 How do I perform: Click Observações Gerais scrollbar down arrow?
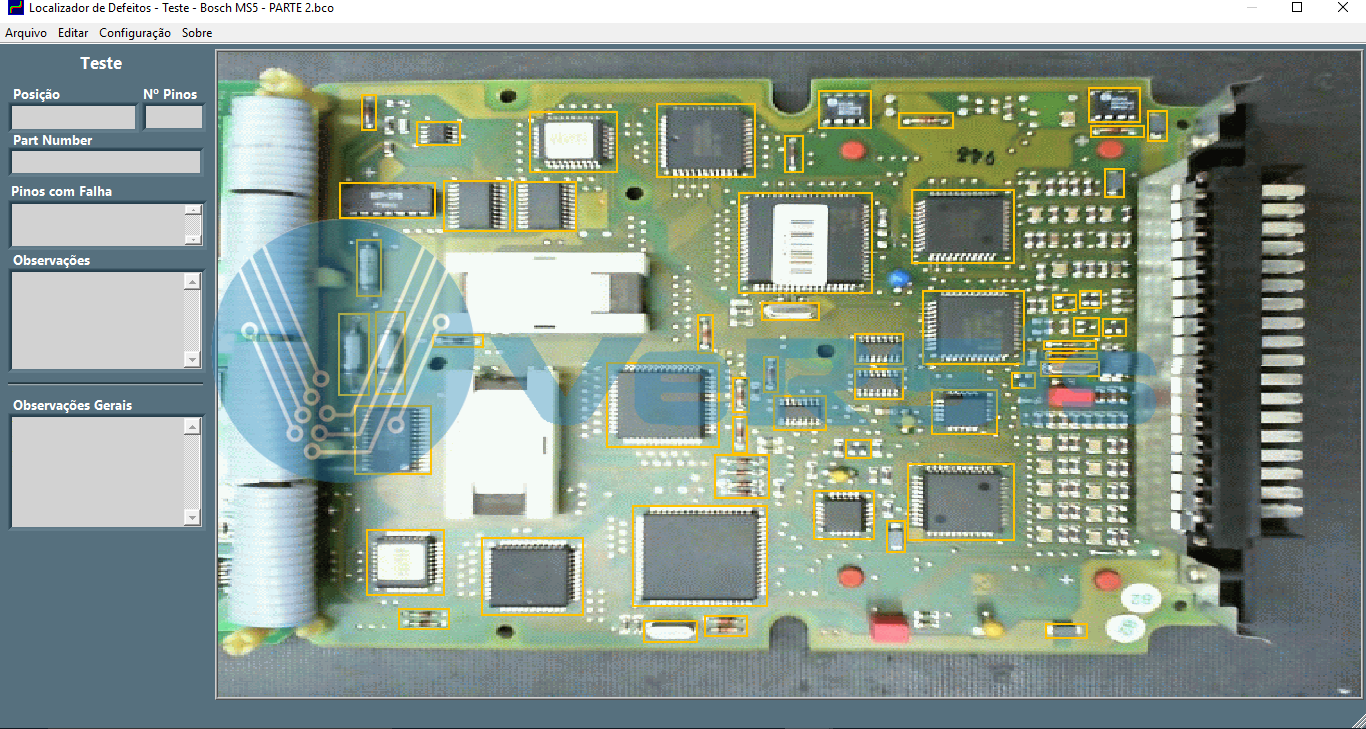[193, 516]
